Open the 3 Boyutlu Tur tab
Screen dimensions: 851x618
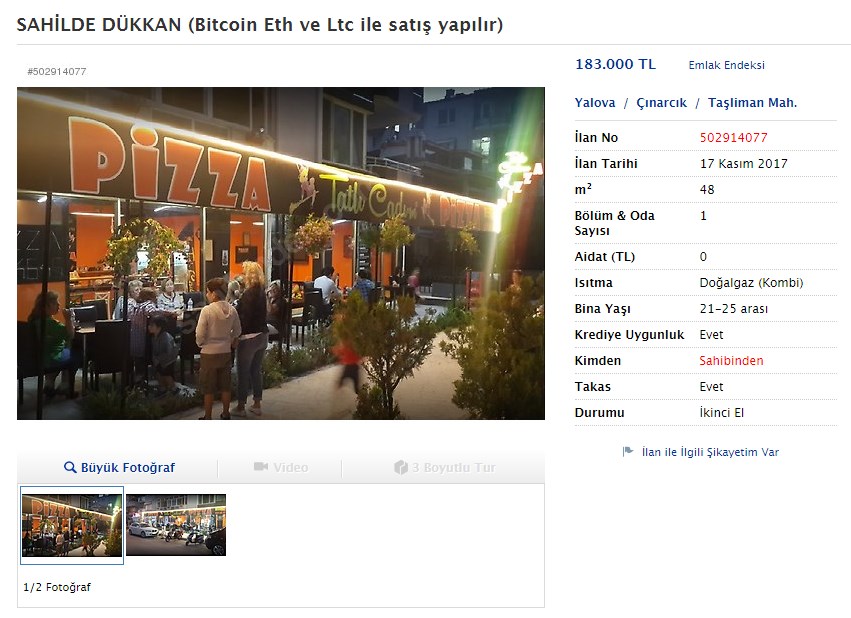tap(445, 467)
